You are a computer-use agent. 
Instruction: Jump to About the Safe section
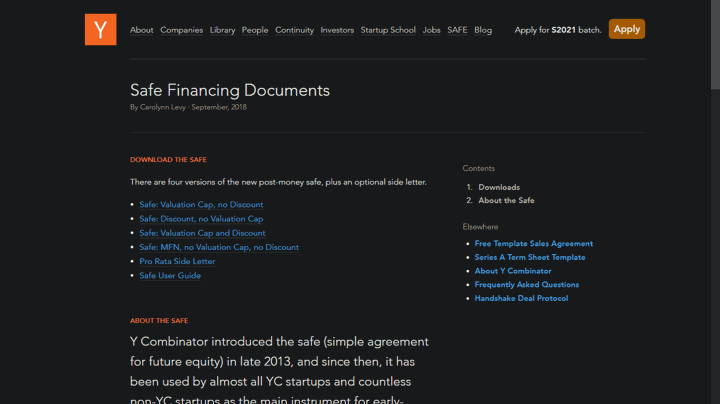506,201
